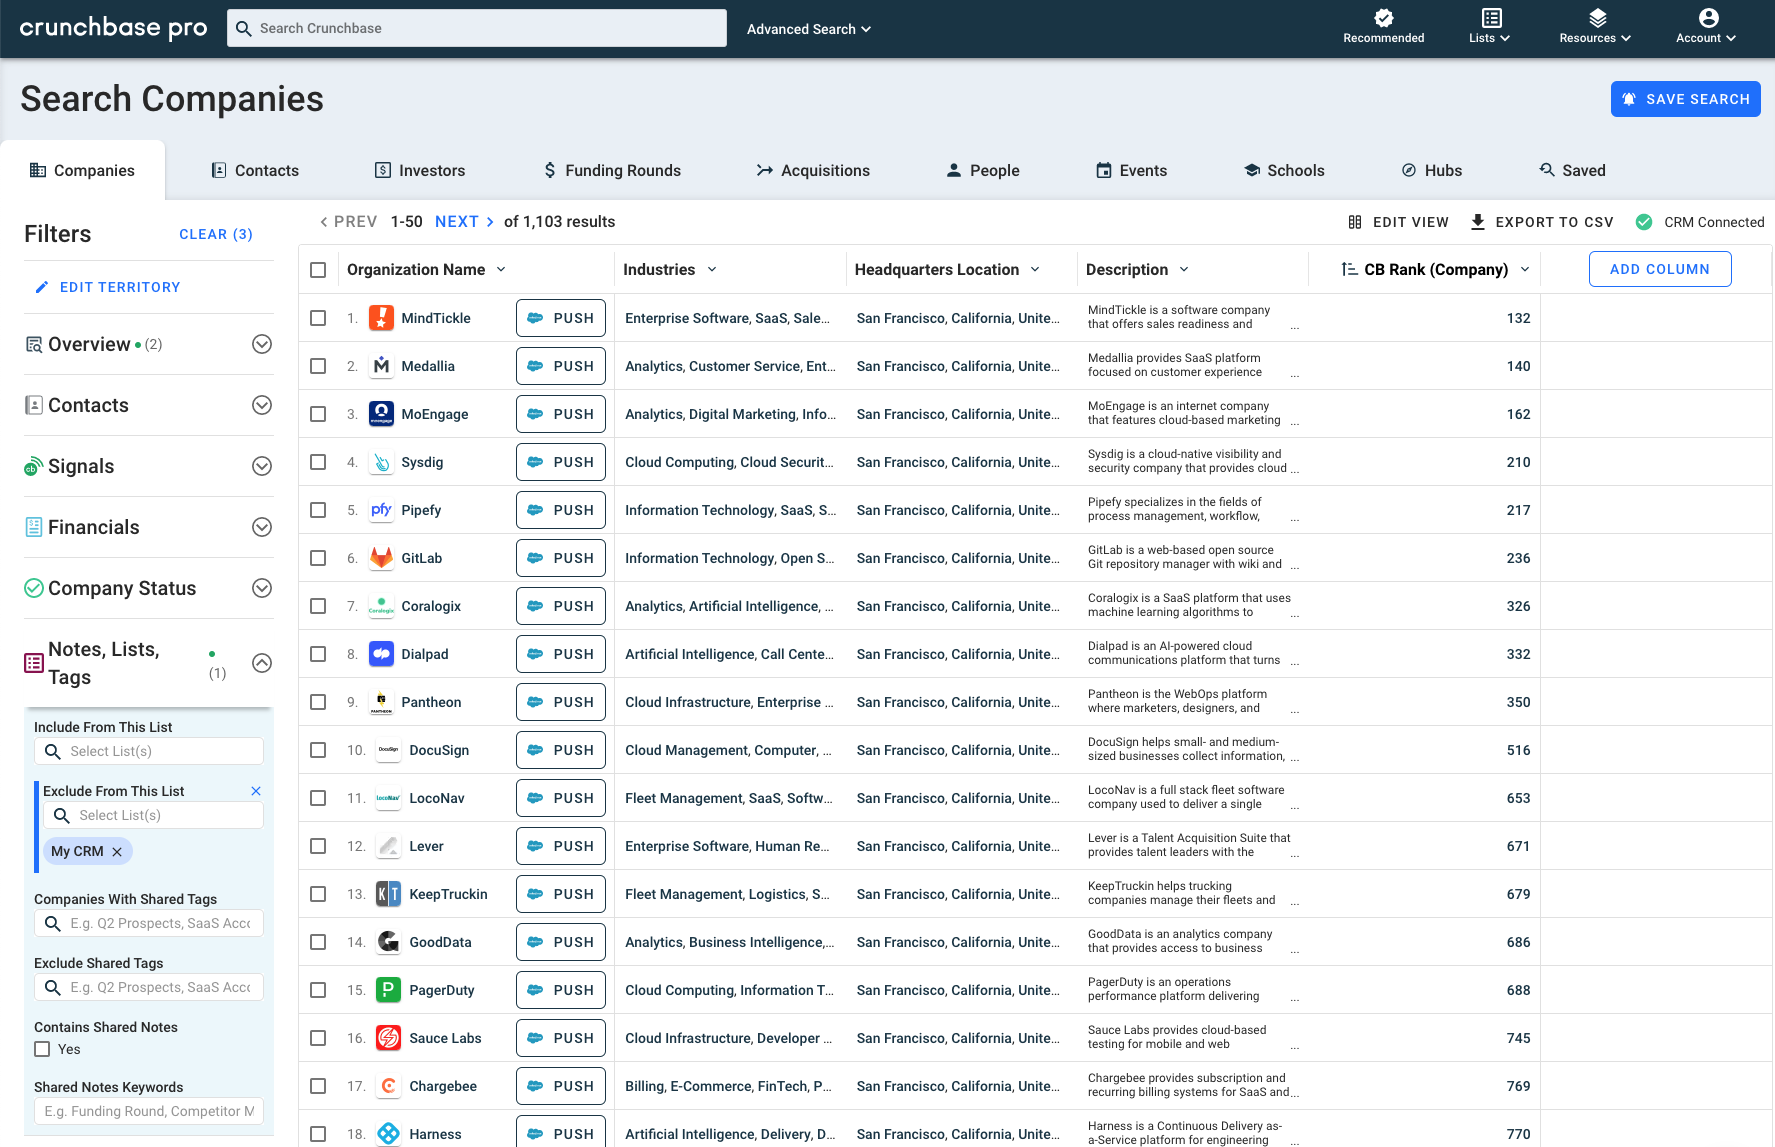
Task: Expand the Company Status filter section
Action: (262, 588)
